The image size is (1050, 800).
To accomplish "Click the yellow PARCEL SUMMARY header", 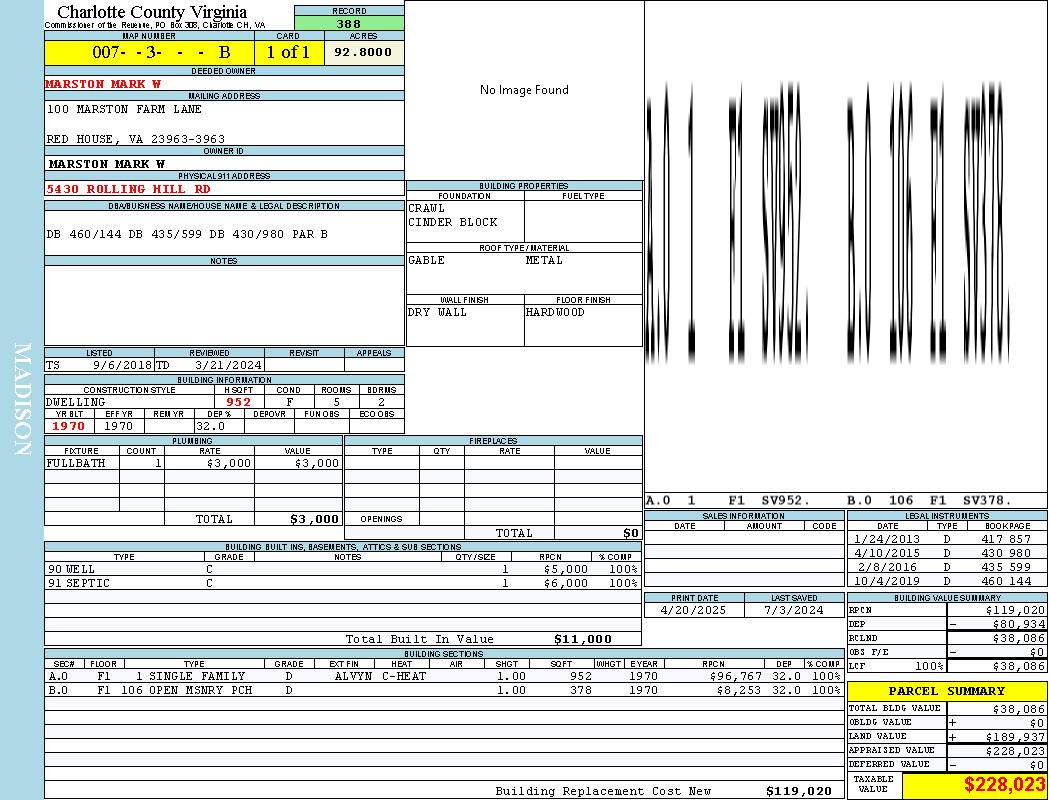I will 946,691.
